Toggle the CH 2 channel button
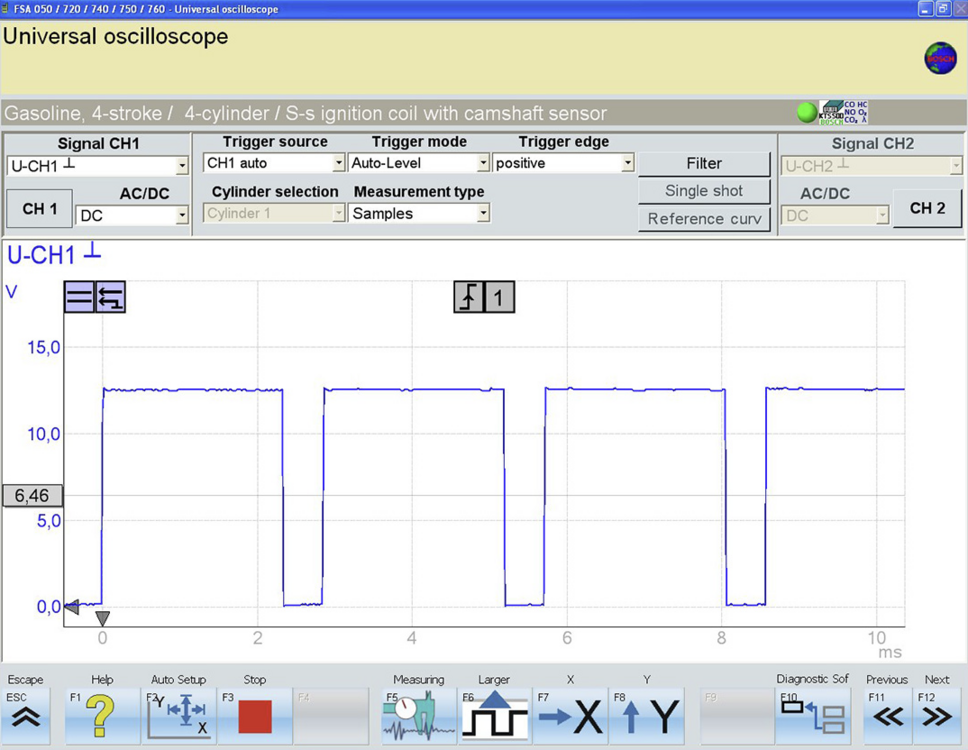 pyautogui.click(x=927, y=208)
